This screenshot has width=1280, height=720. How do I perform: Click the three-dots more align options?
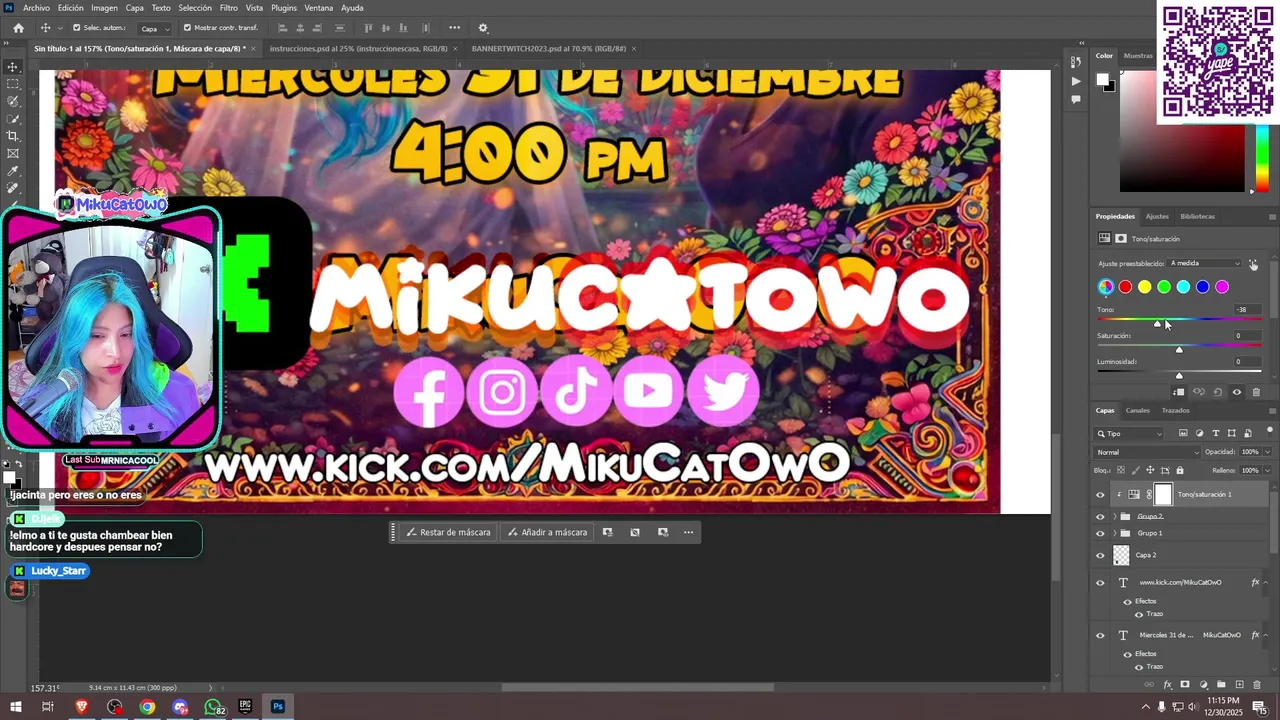tap(455, 28)
